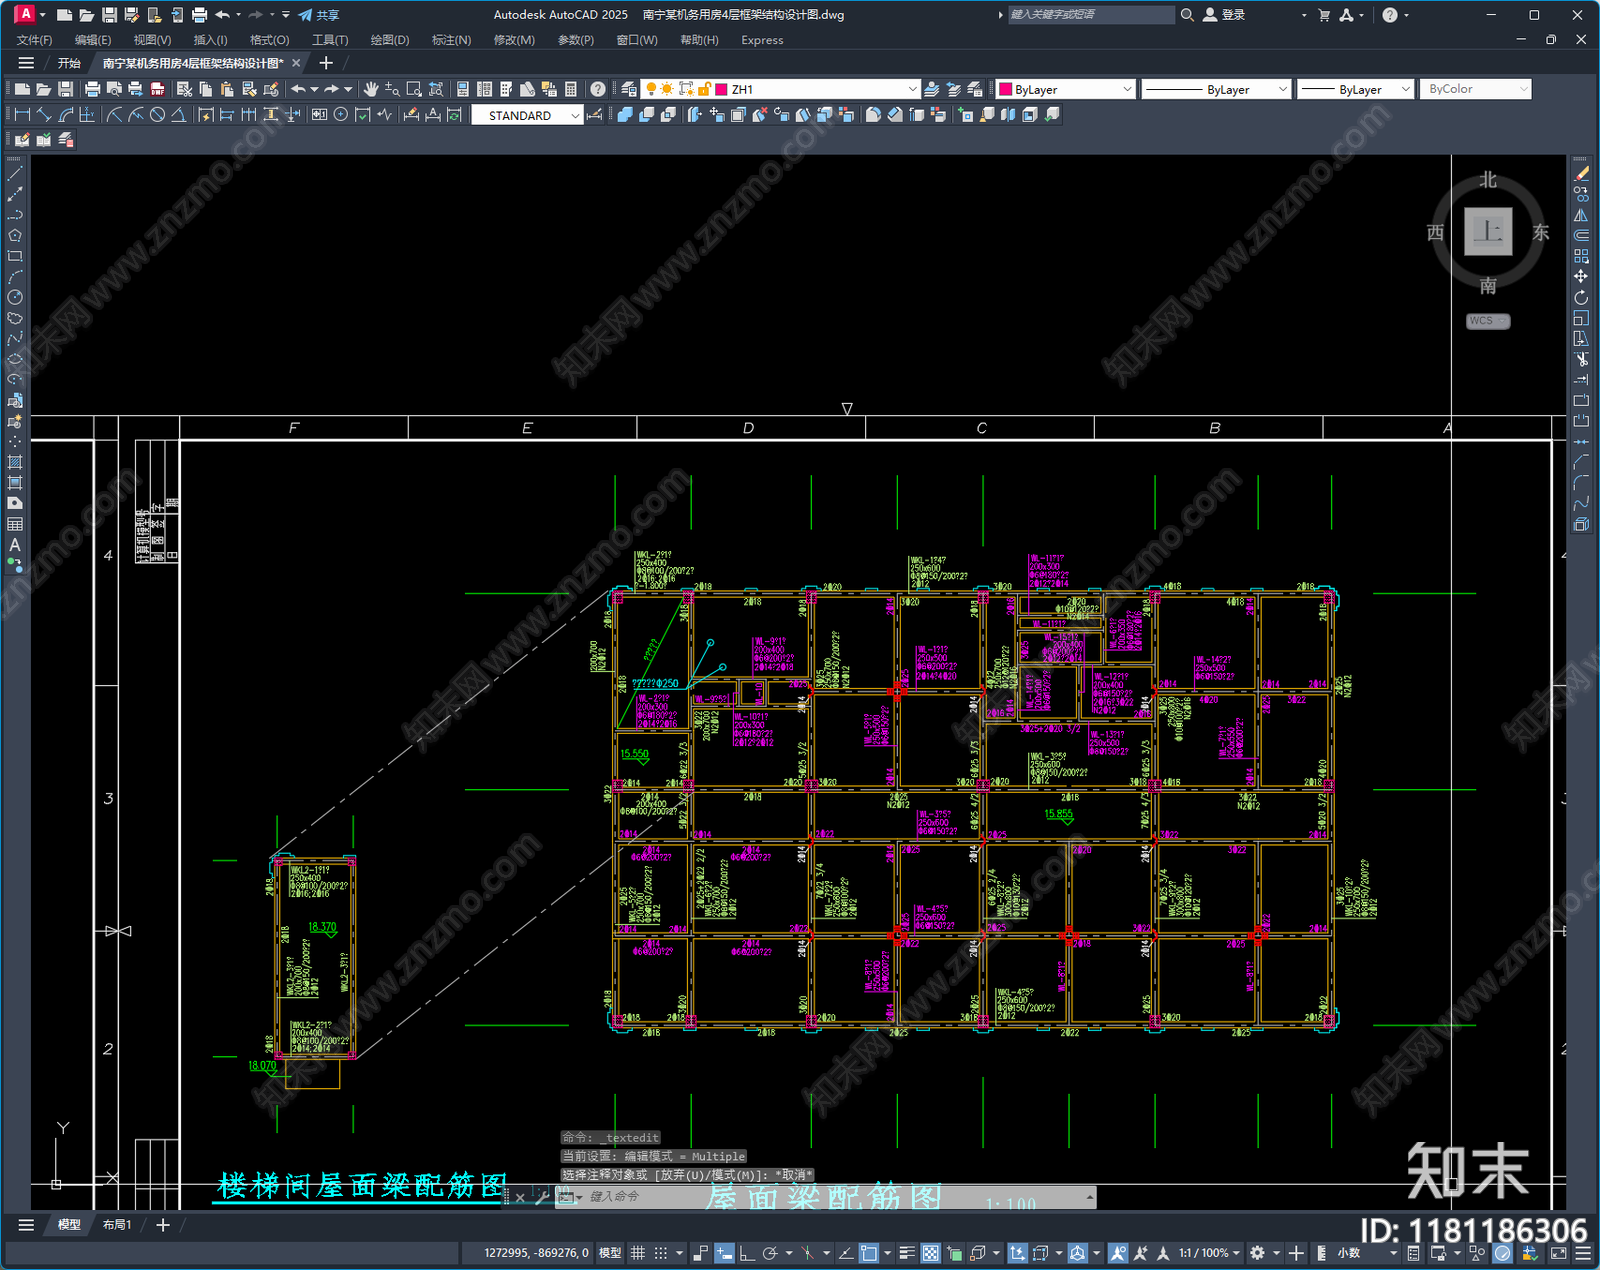Screen dimensions: 1600x1270
Task: Click the 登录 sign-in button
Action: pyautogui.click(x=1225, y=15)
